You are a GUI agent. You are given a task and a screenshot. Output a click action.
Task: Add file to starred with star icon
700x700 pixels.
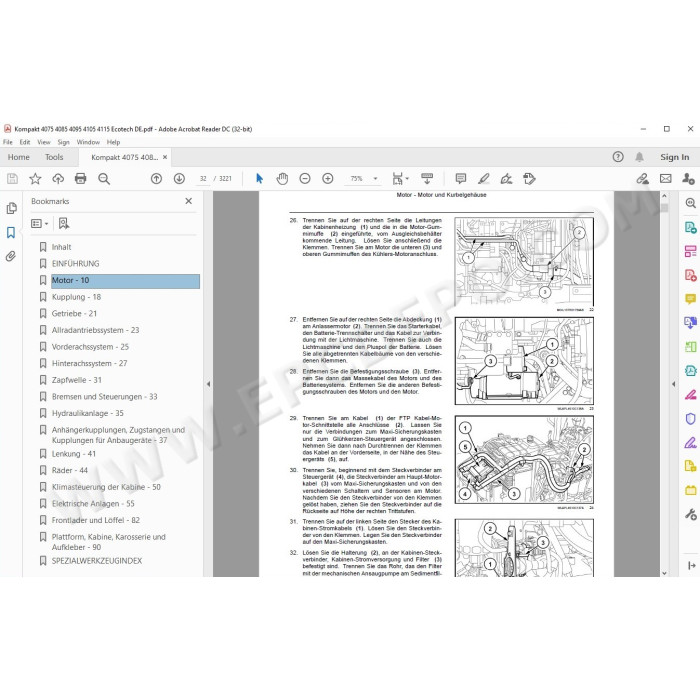(x=35, y=179)
